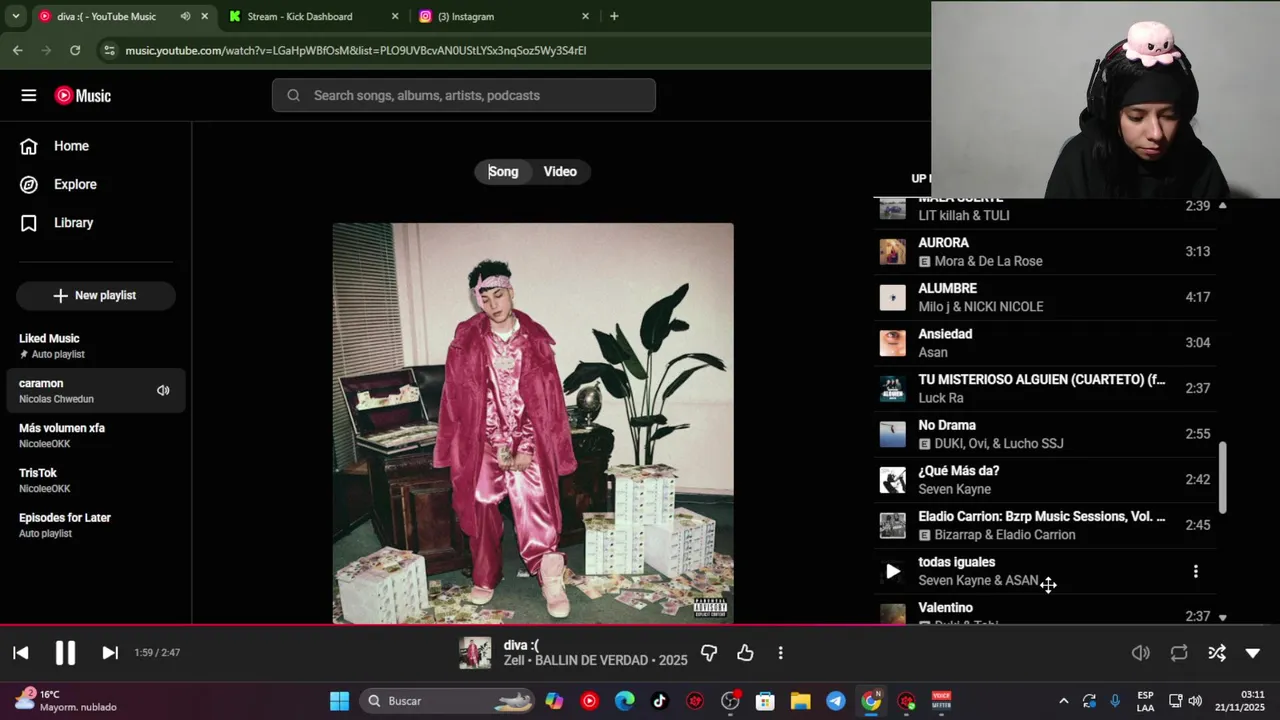Screen dimensions: 1280x720
Task: Click the taskbar Buscar search box
Action: [x=446, y=701]
